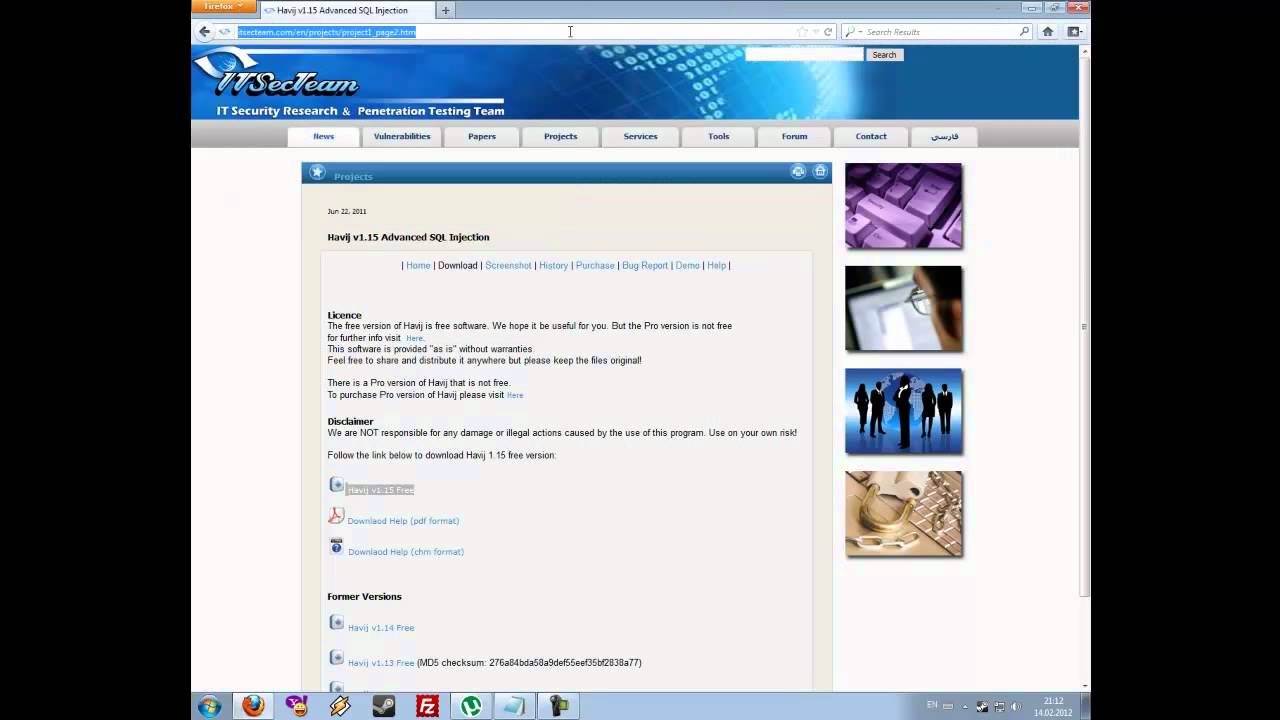Click the website search text box

coord(804,54)
